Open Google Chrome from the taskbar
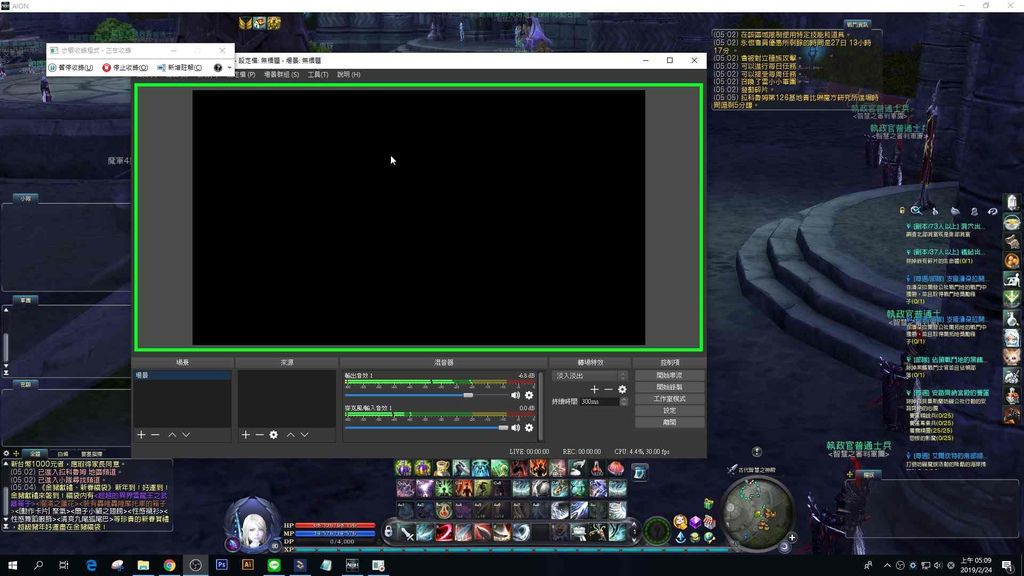The height and width of the screenshot is (576, 1024). click(169, 565)
